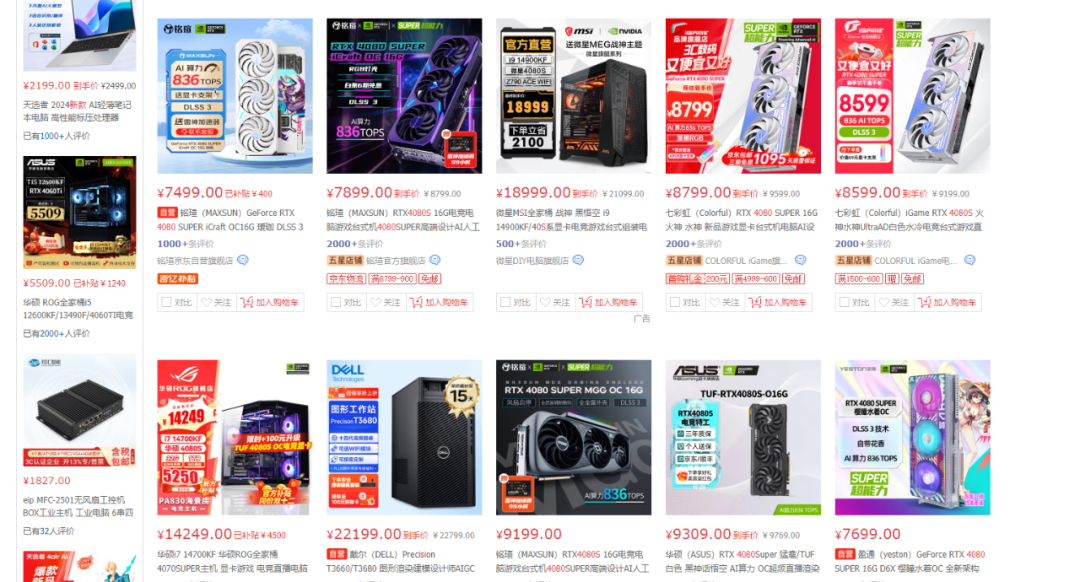Open chat icon beside 微星DIY电脑旗舰店
Screen dimensions: 1080x582
[579, 260]
